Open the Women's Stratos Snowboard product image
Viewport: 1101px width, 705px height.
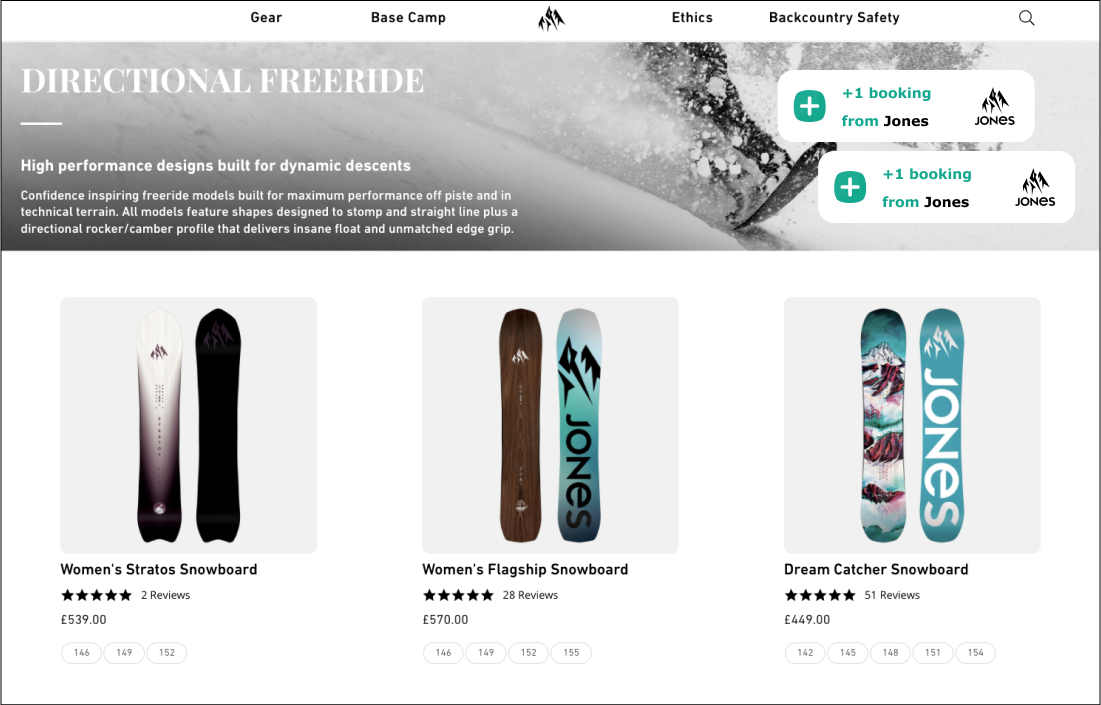pyautogui.click(x=189, y=425)
